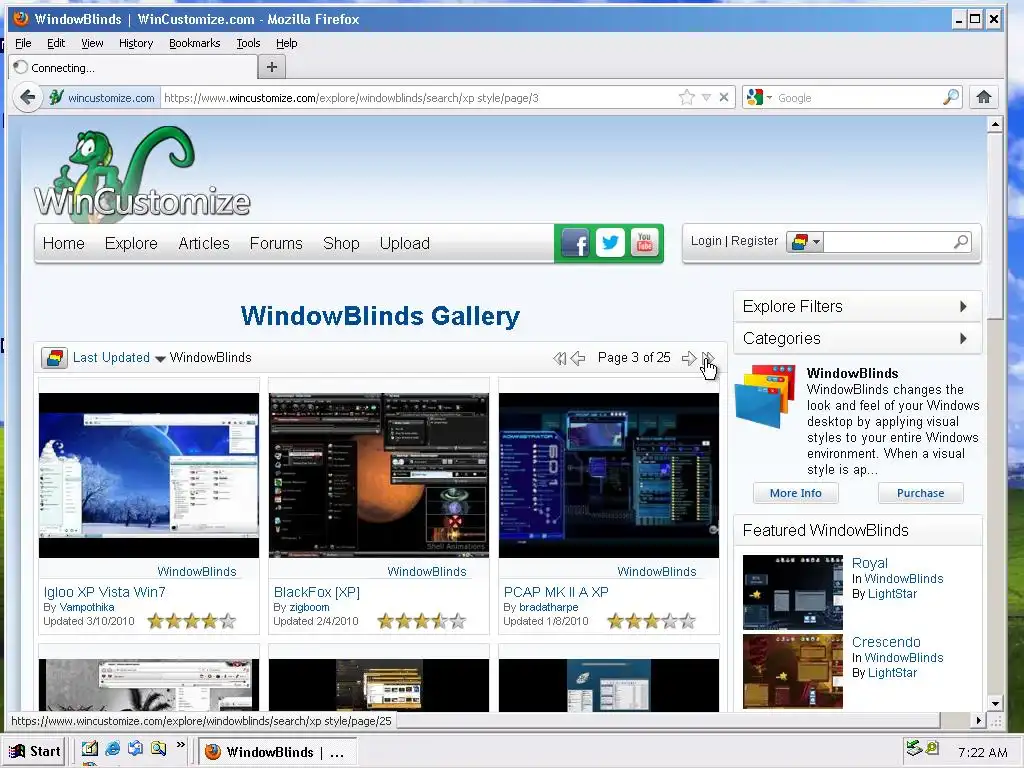Open the site search category dropdown
The image size is (1024, 768).
[805, 242]
